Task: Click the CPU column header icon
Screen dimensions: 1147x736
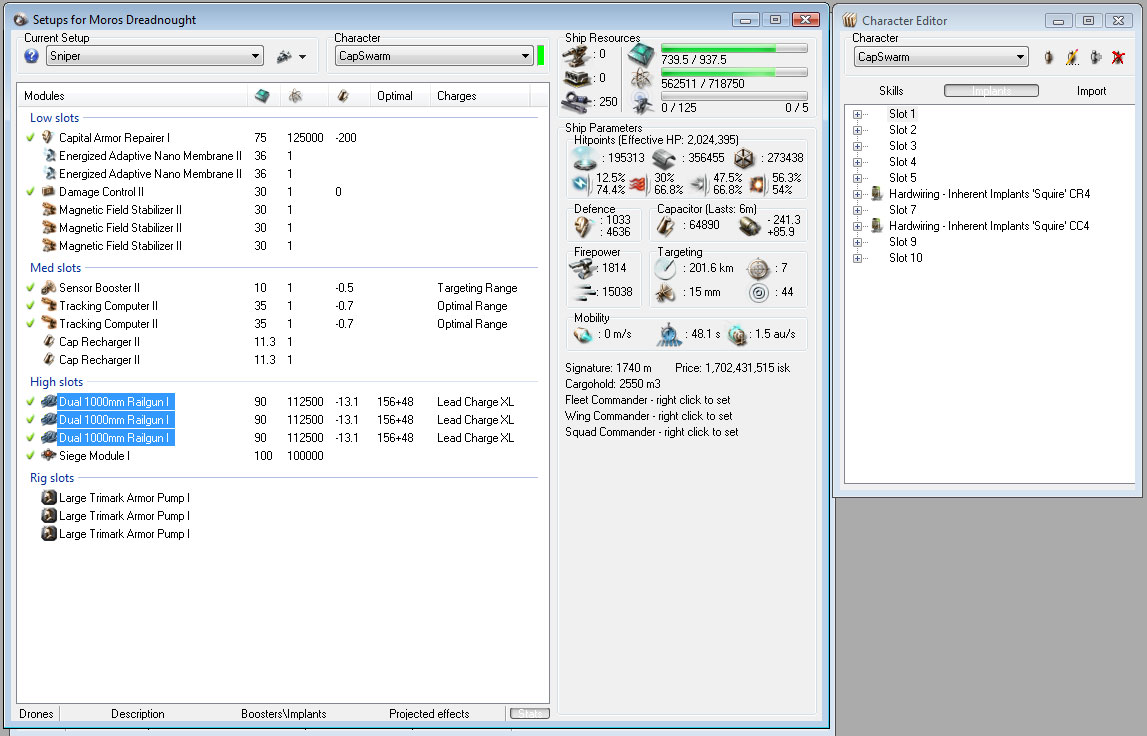Action: 262,96
